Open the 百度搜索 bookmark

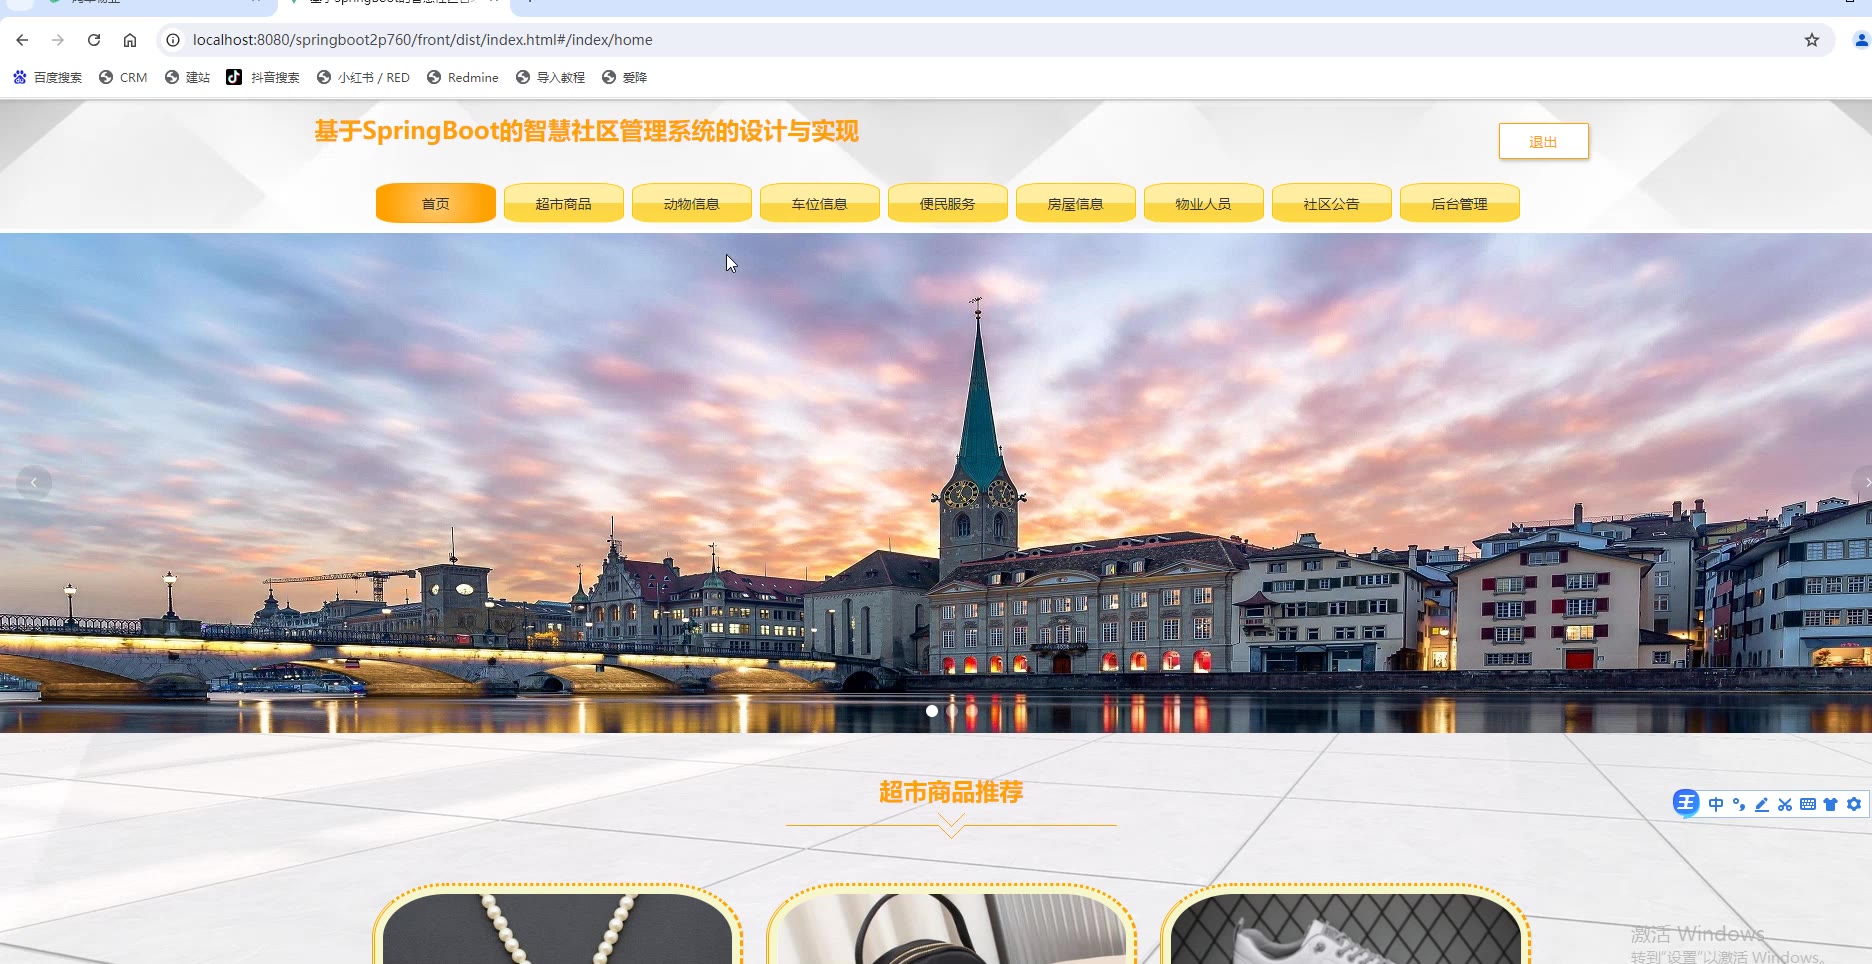[x=47, y=77]
